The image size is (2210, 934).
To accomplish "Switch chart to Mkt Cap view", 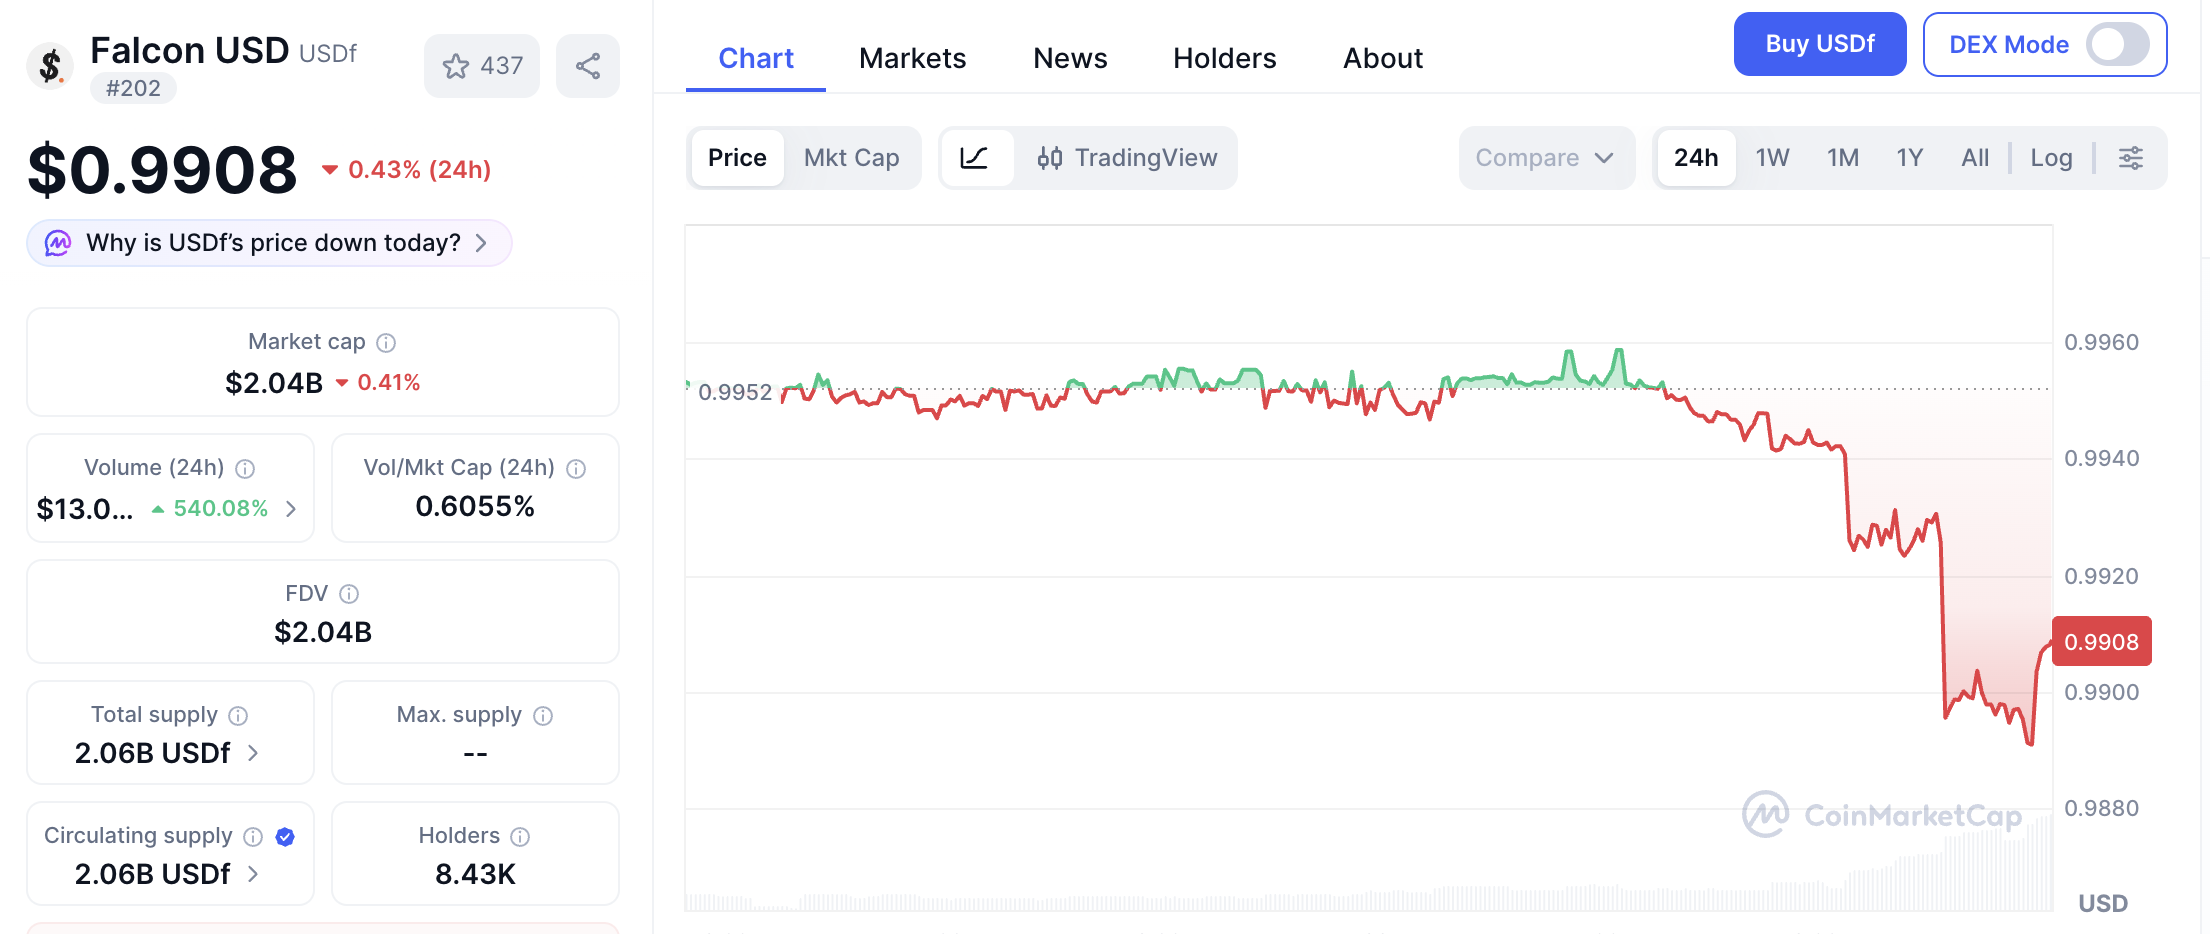I will pos(851,158).
